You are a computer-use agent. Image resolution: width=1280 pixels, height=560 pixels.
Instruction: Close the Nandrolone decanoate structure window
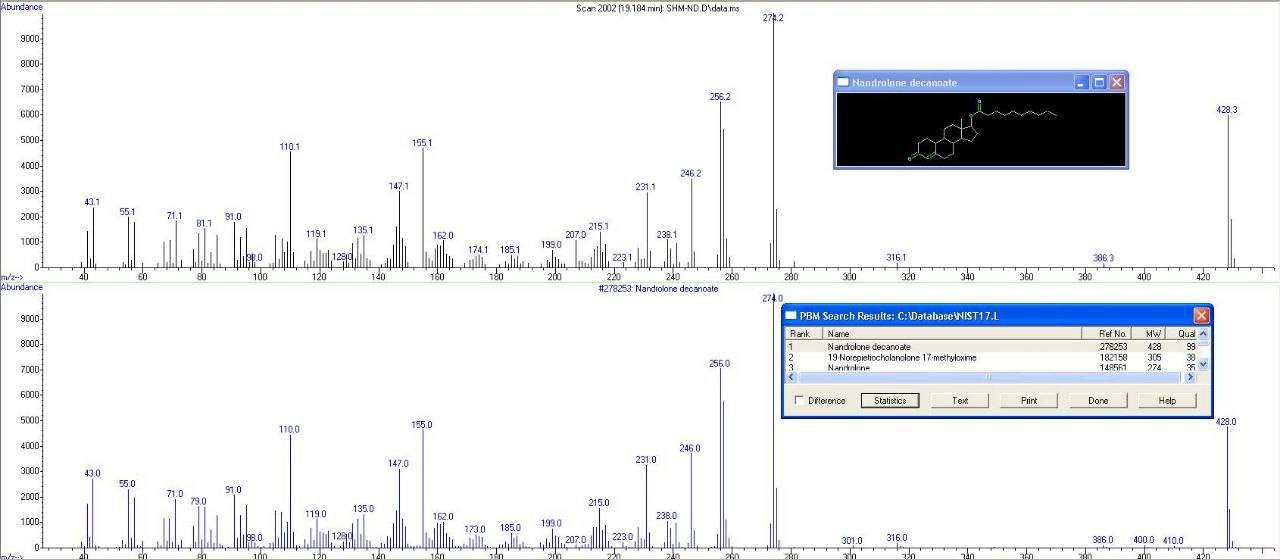point(1117,82)
